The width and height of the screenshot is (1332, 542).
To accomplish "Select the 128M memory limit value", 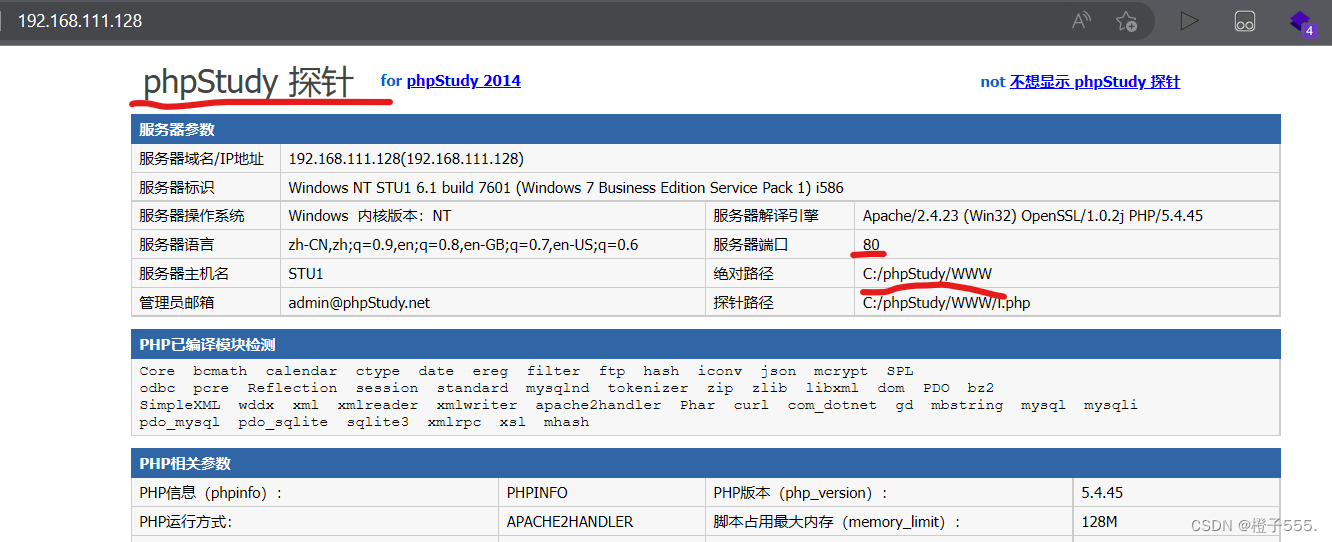I will (1099, 522).
